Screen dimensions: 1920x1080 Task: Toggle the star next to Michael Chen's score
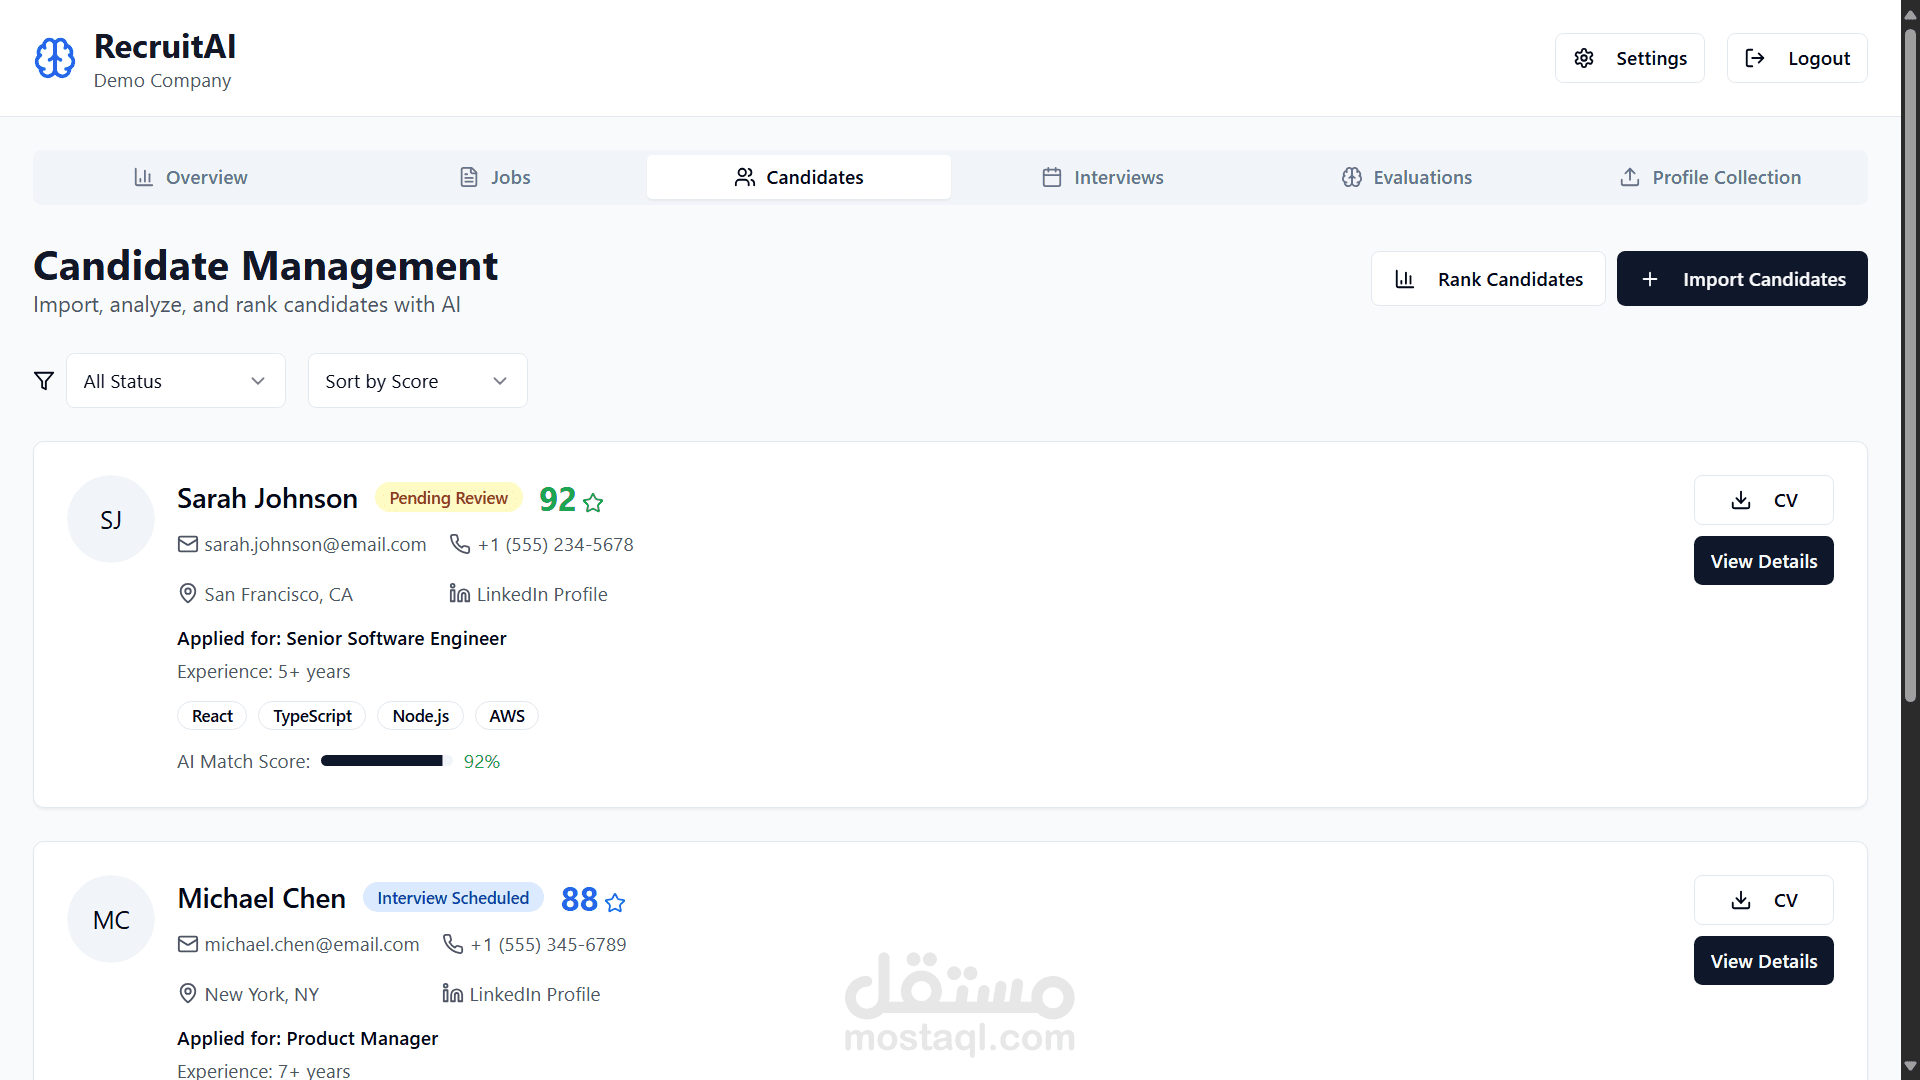click(x=615, y=902)
